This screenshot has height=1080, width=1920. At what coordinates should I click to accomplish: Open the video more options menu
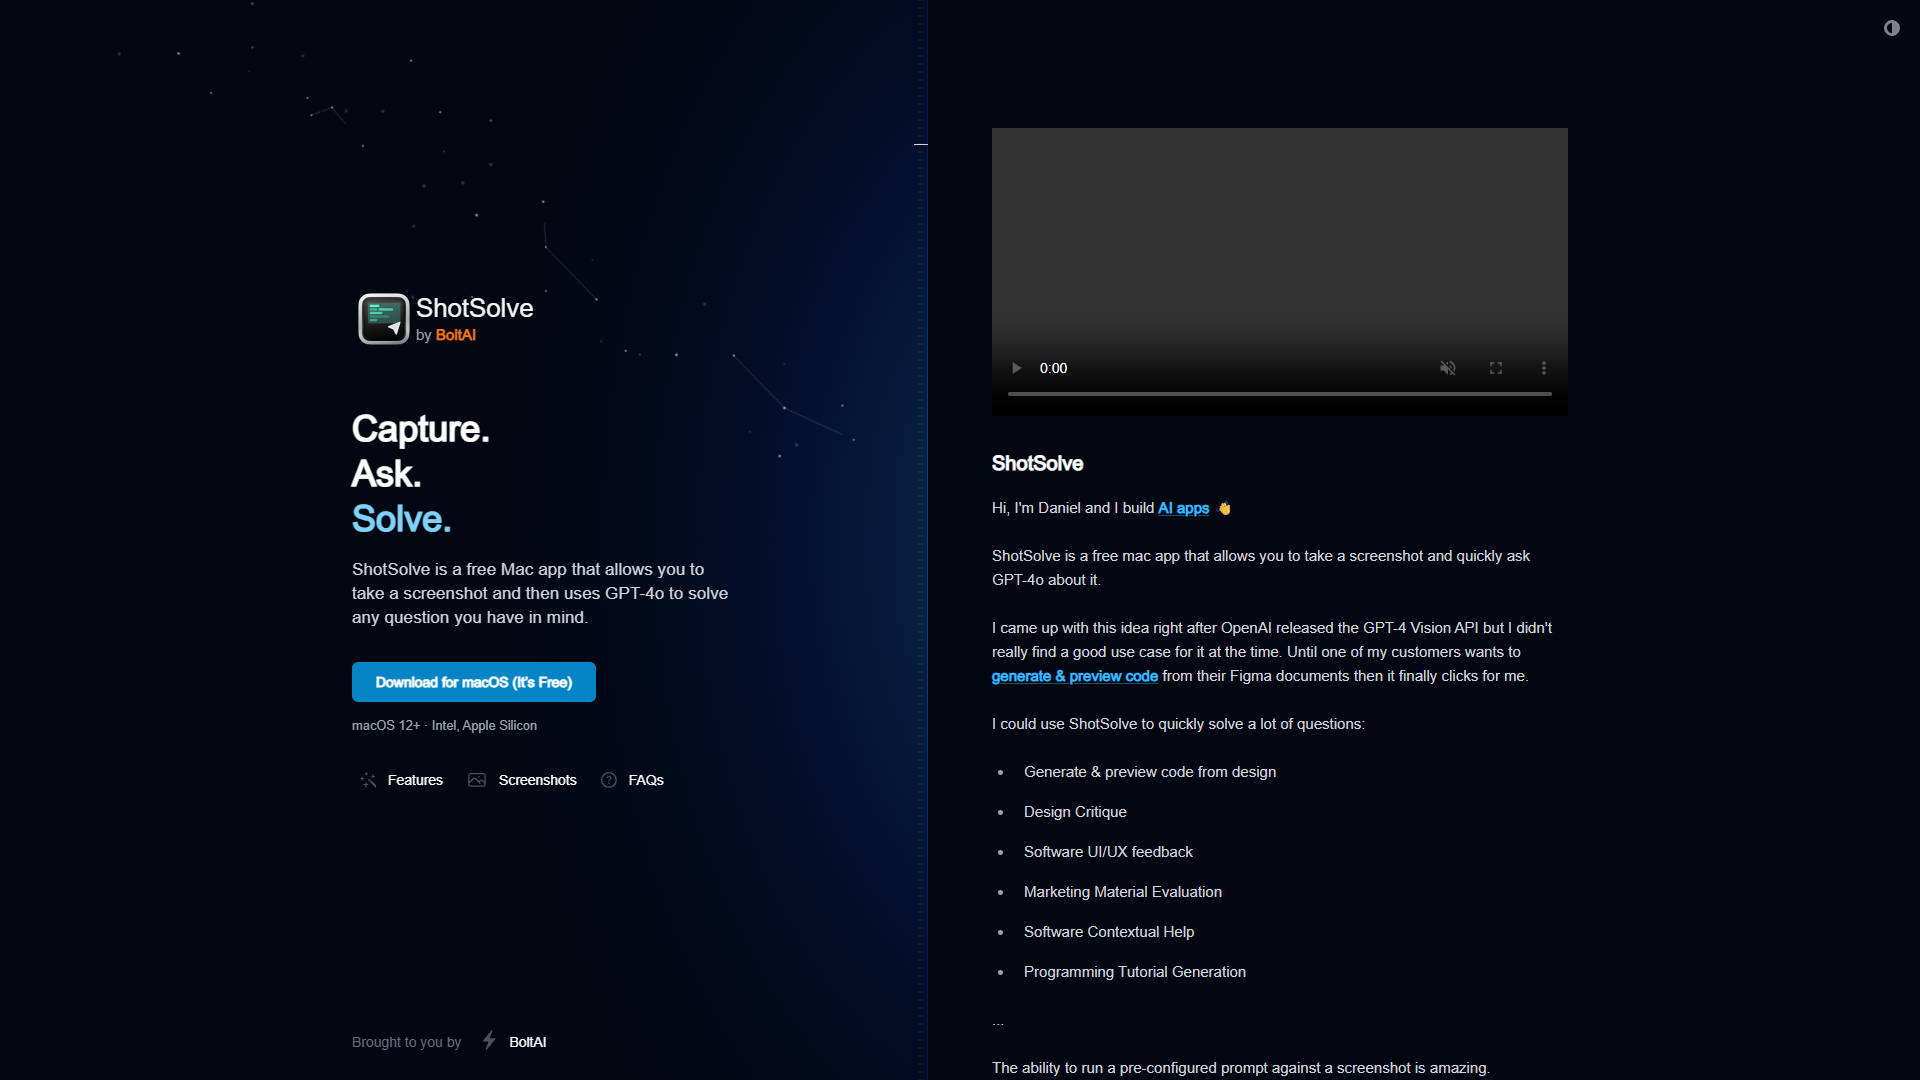tap(1544, 368)
